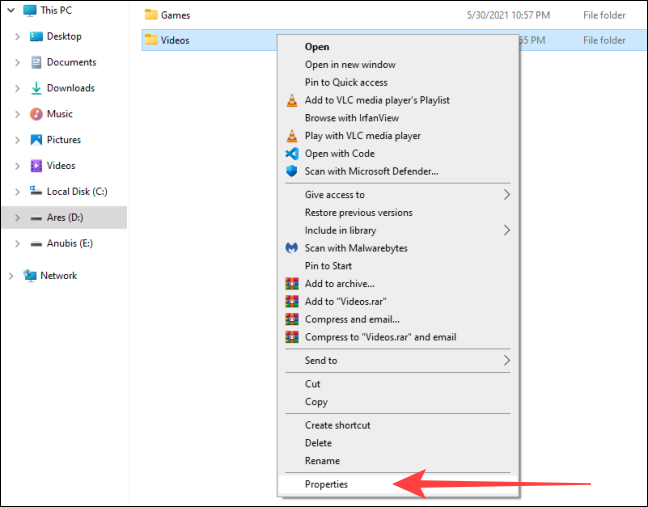The image size is (648, 507).
Task: Expand the Network node in sidebar
Action: [10, 276]
